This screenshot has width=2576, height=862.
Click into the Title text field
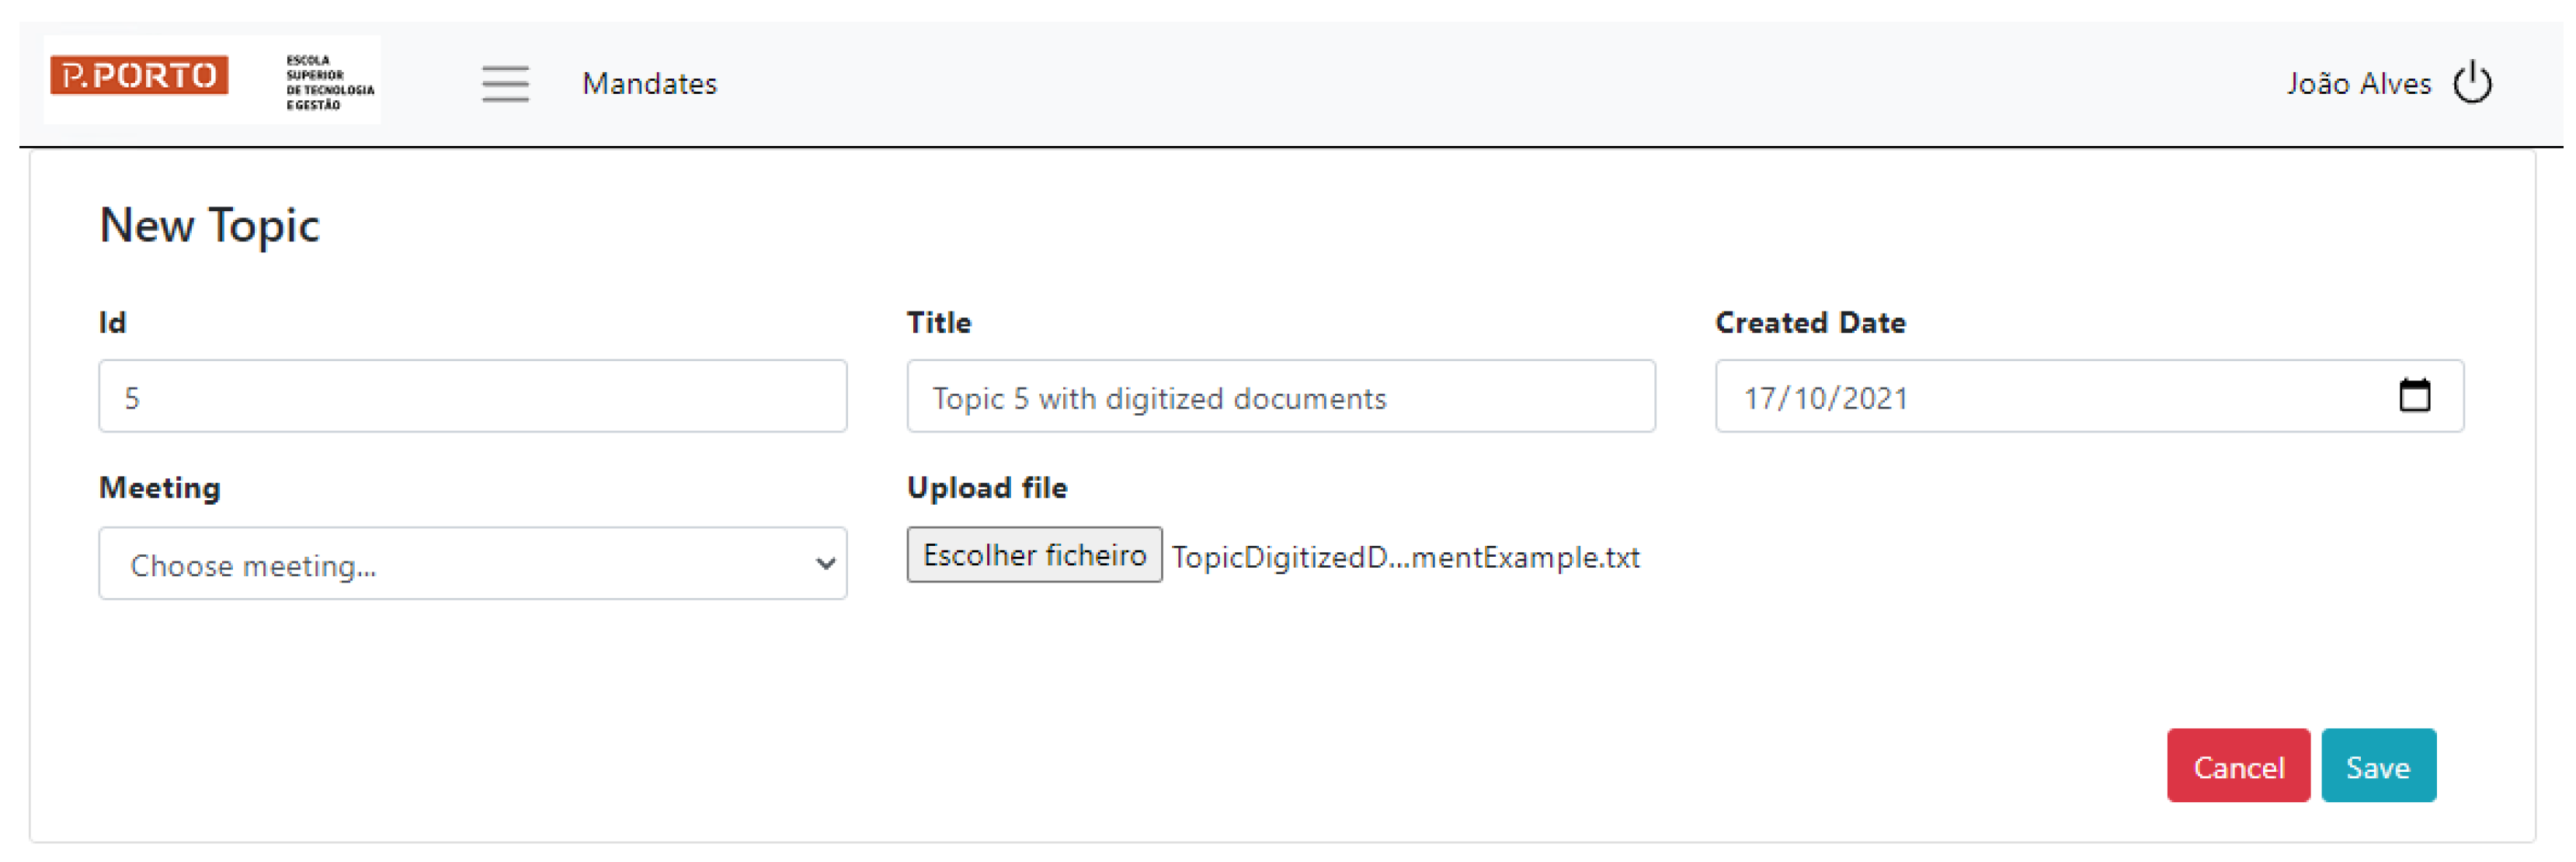click(1280, 397)
